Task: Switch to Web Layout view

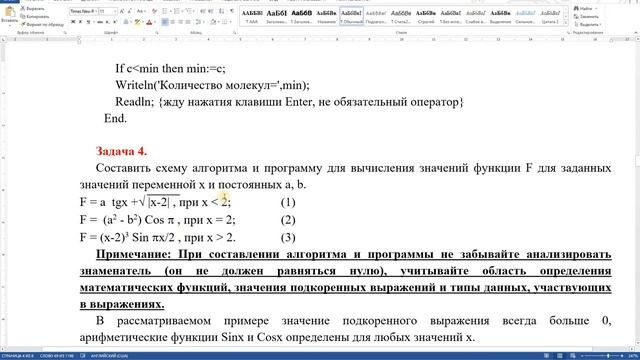Action: coord(573,356)
